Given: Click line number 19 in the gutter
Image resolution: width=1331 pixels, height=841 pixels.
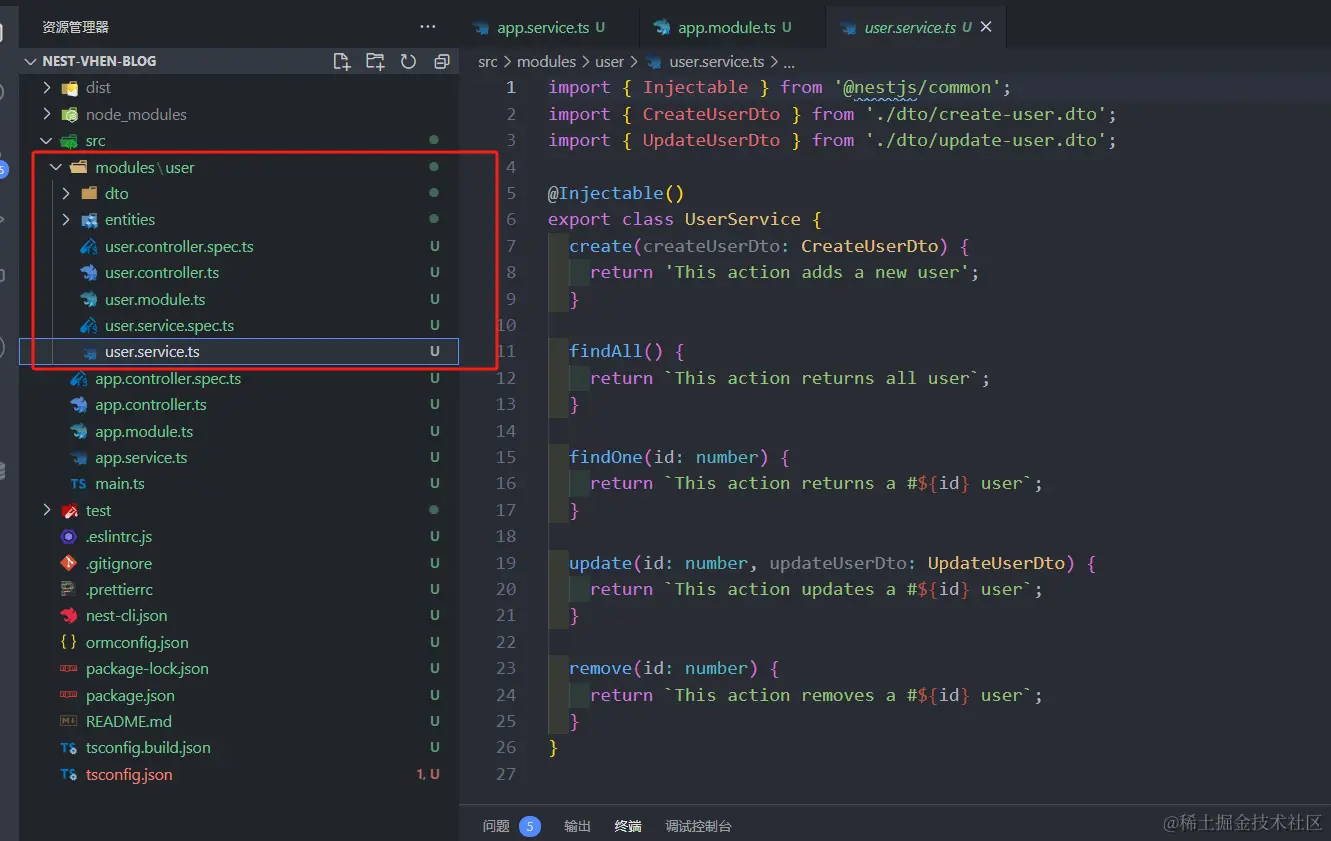Looking at the screenshot, I should (x=506, y=563).
